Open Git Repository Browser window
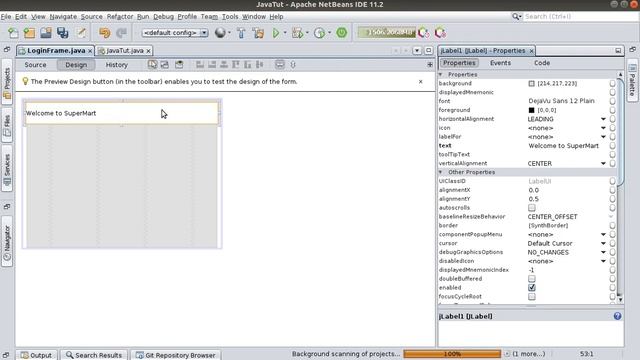640x360 pixels. [176, 355]
